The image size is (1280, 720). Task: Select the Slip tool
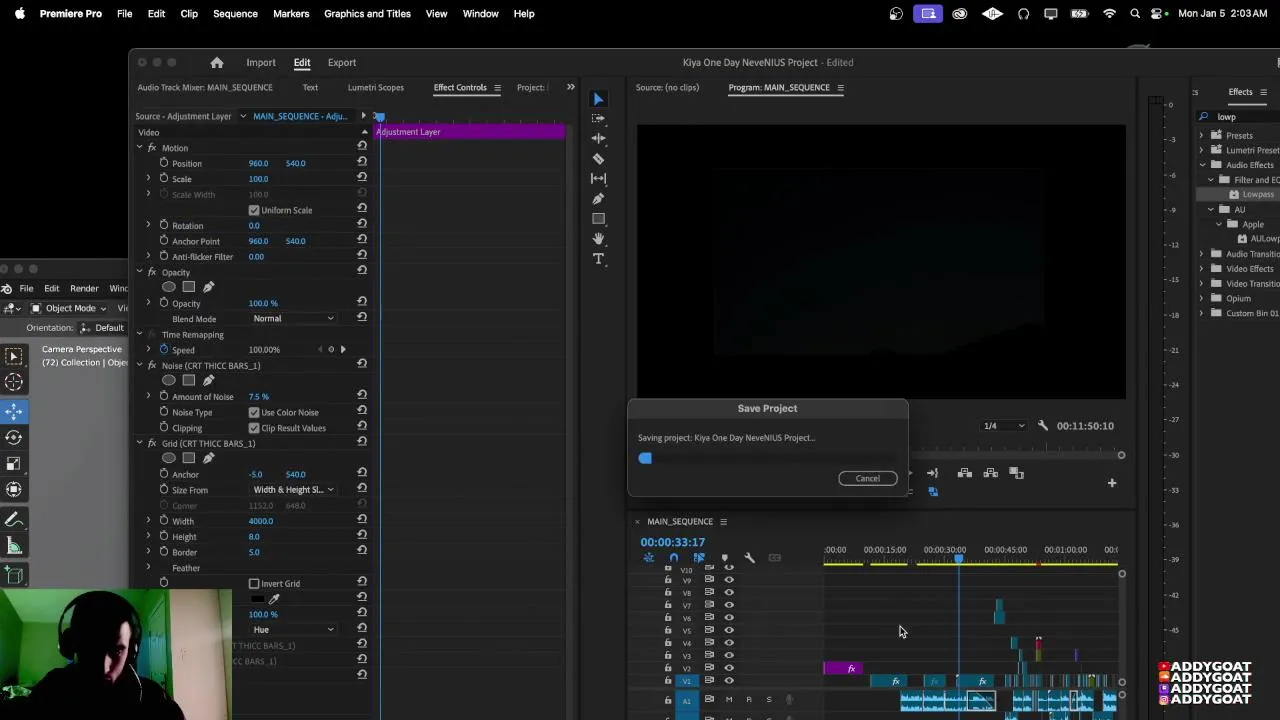598,179
